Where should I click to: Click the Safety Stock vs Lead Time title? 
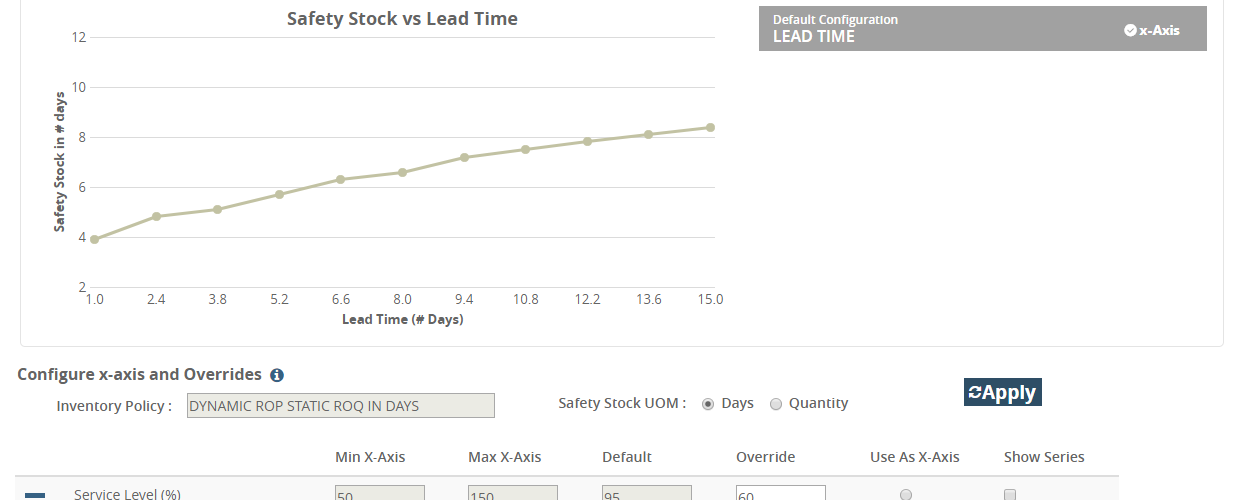tap(402, 19)
